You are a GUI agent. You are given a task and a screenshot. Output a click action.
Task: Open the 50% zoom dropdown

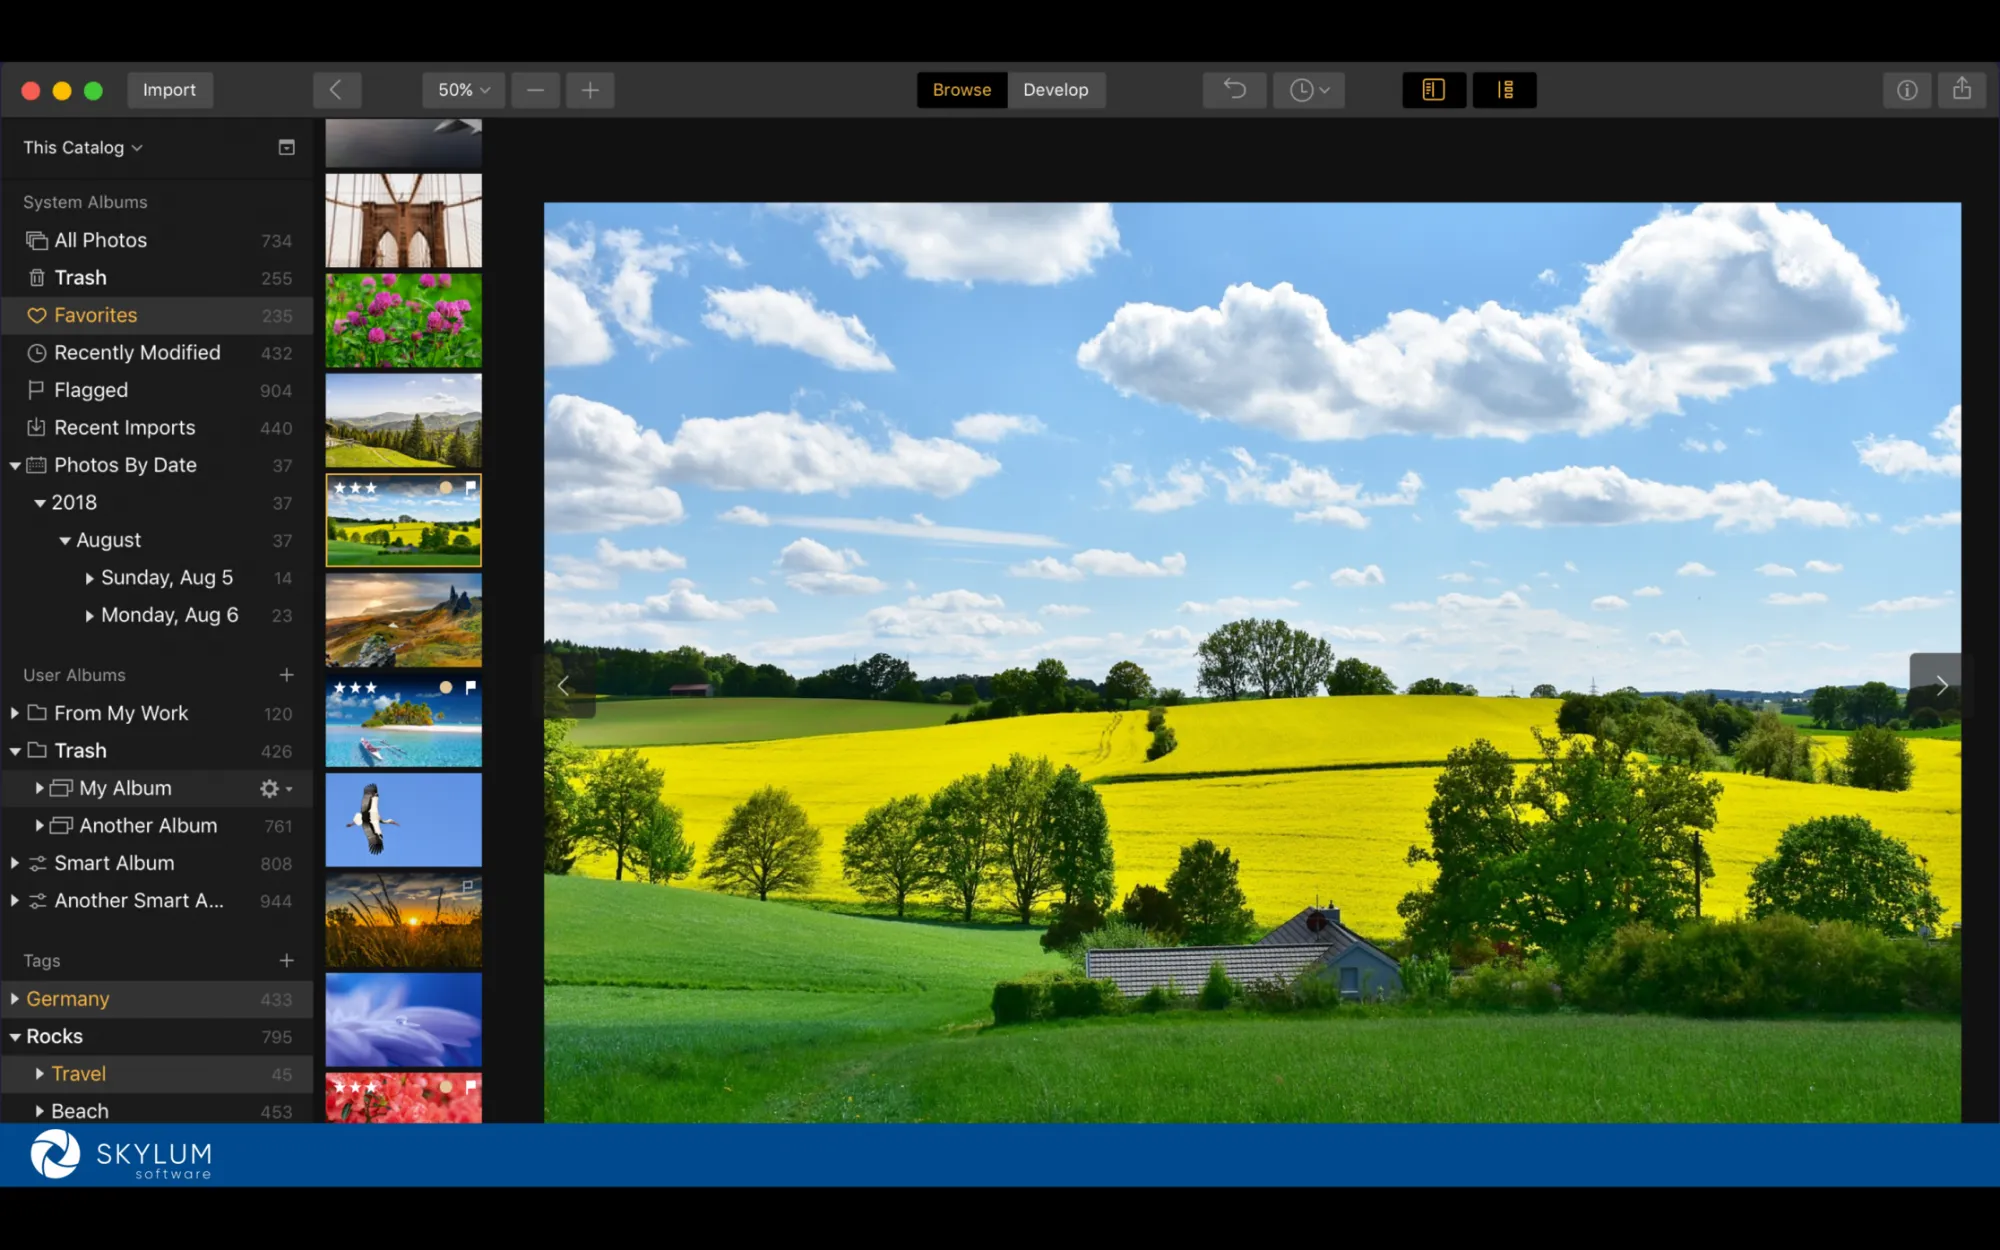463,90
